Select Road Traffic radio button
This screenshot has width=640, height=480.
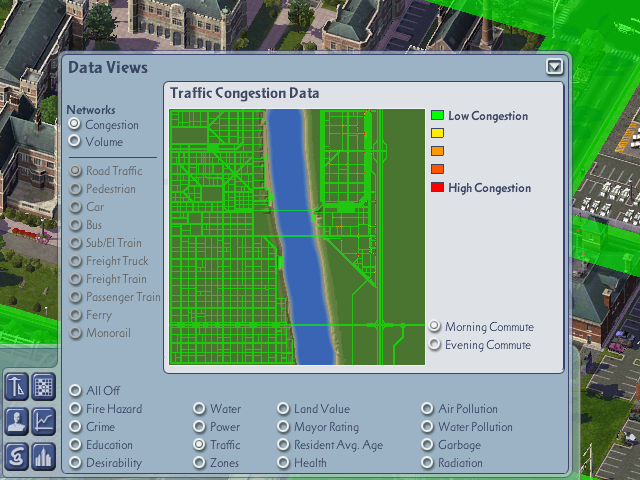75,171
